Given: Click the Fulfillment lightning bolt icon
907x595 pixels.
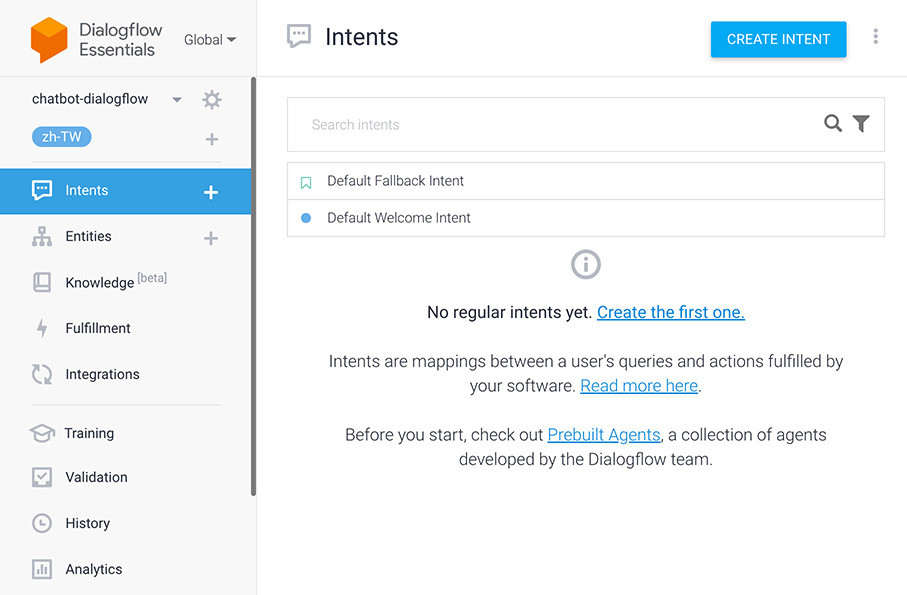Looking at the screenshot, I should (x=42, y=328).
